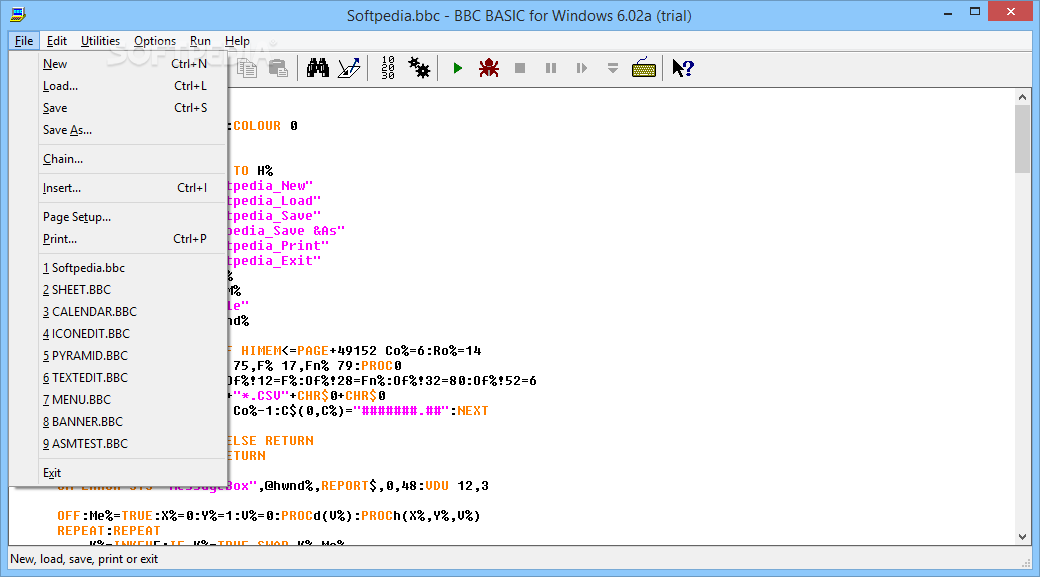Click the Compile gears toolbar icon

coord(419,68)
